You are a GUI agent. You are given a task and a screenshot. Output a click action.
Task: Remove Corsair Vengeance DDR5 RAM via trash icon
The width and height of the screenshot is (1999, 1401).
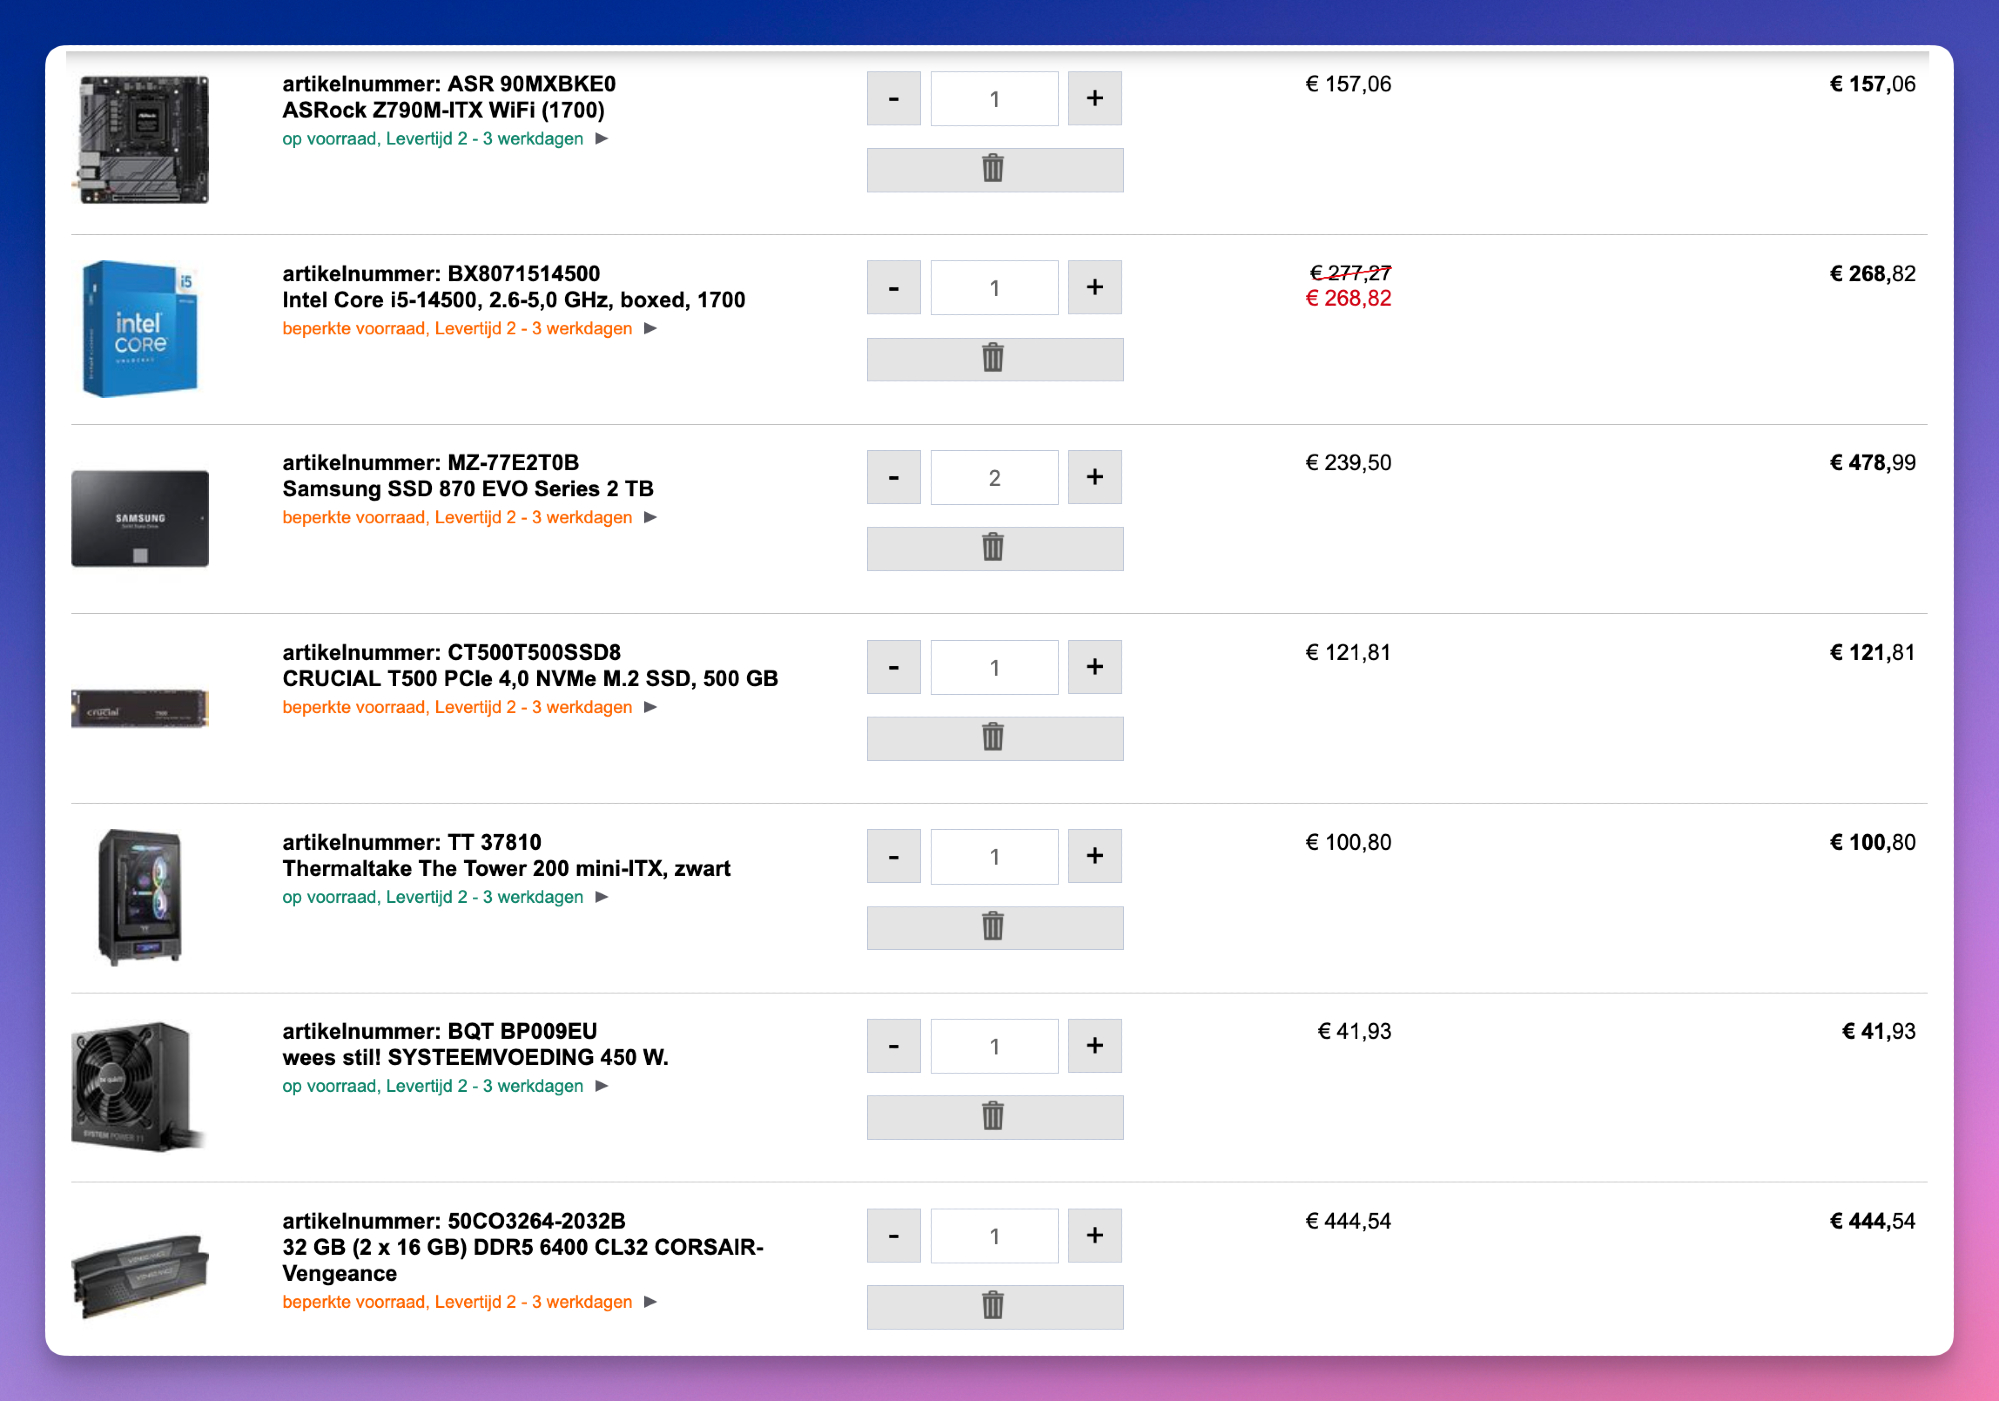[x=994, y=1306]
